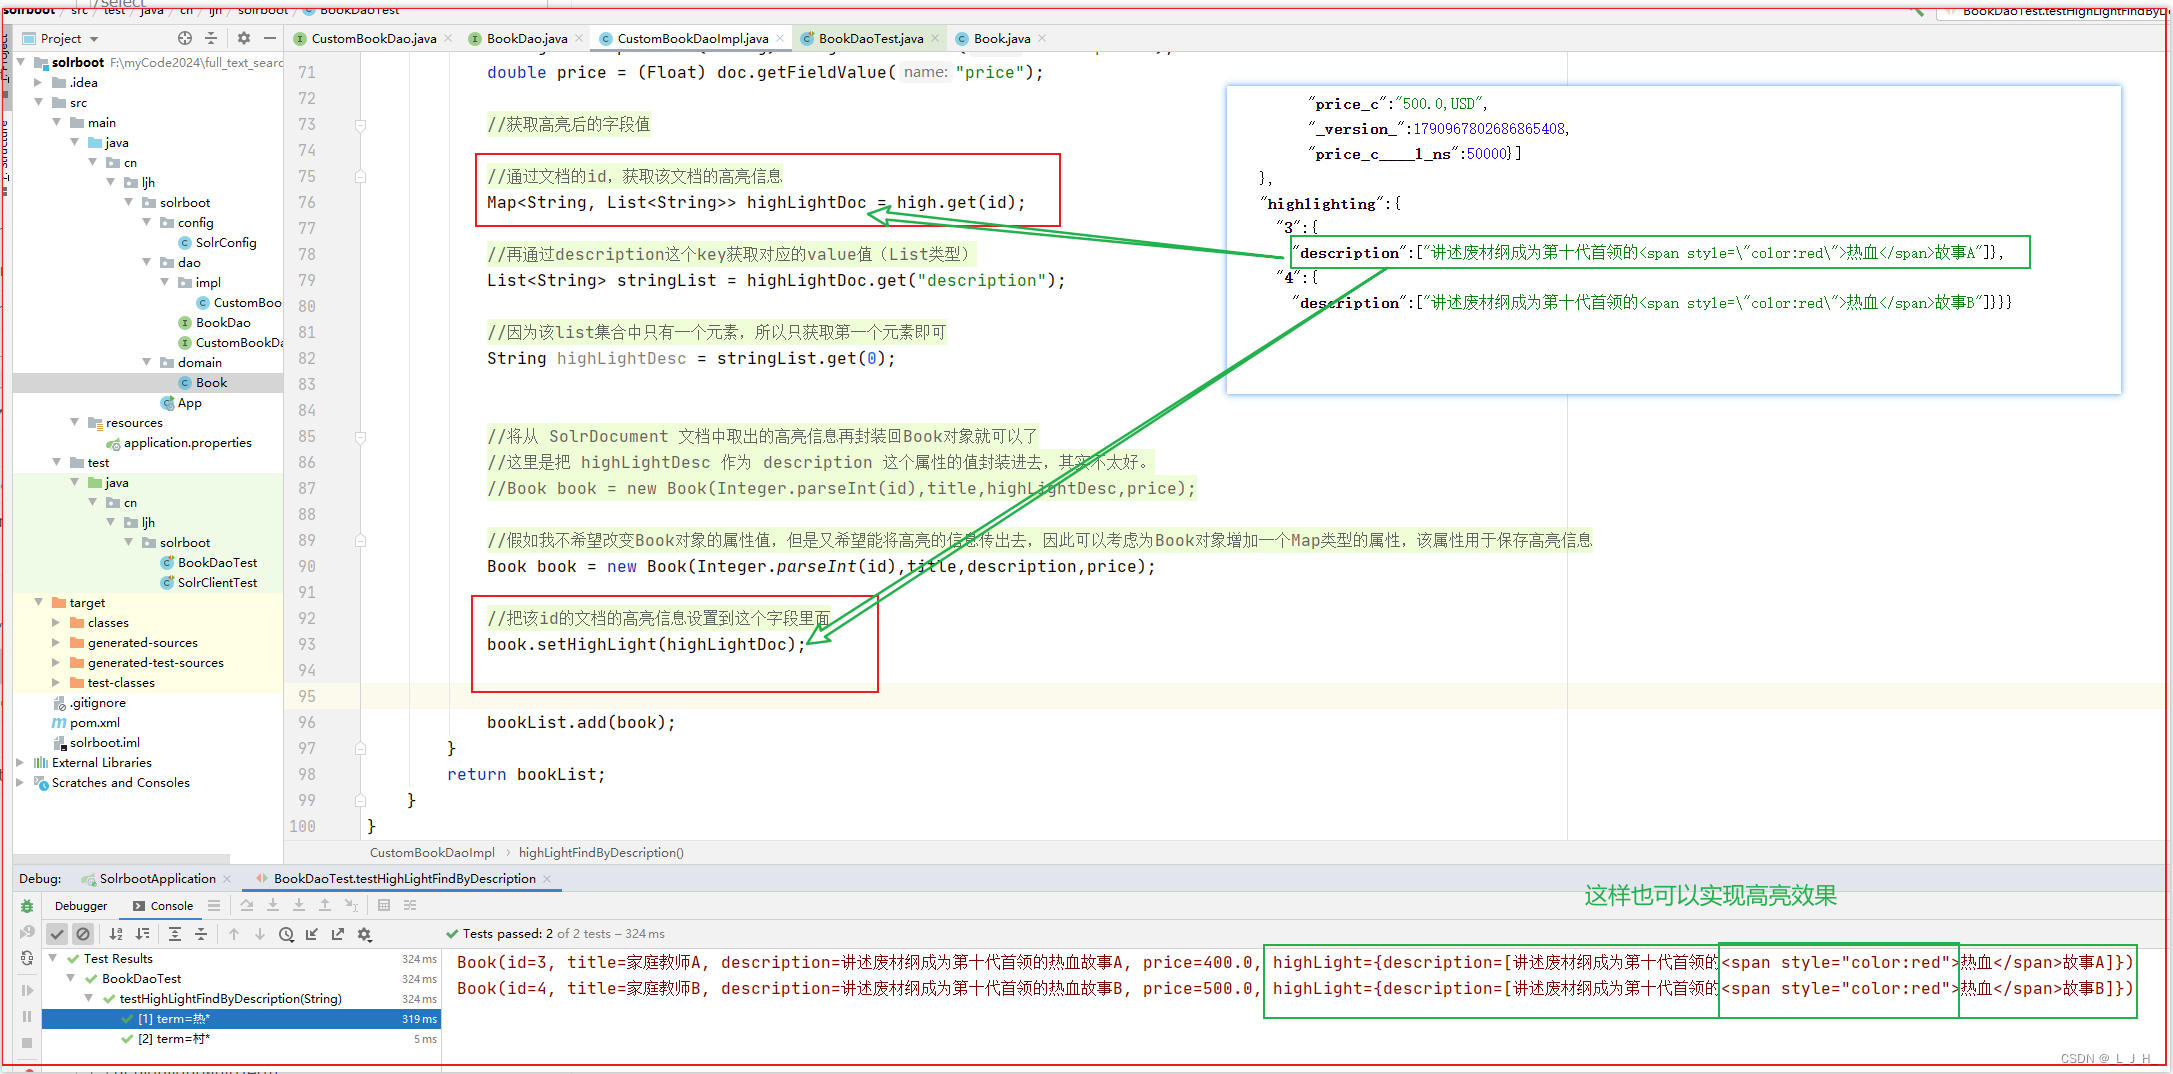2173x1074 pixels.
Task: Click the 'Select Opened File' crosshair icon in Project toolbar
Action: [x=184, y=38]
